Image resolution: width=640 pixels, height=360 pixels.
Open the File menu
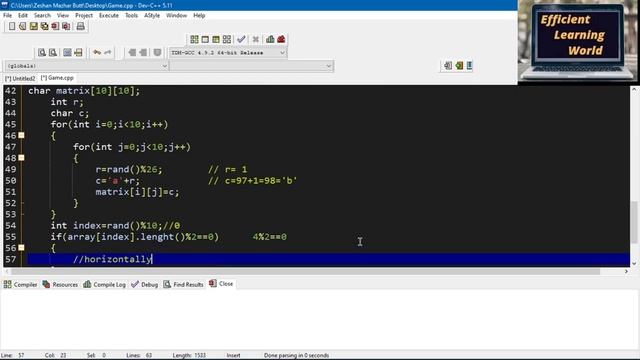point(7,16)
